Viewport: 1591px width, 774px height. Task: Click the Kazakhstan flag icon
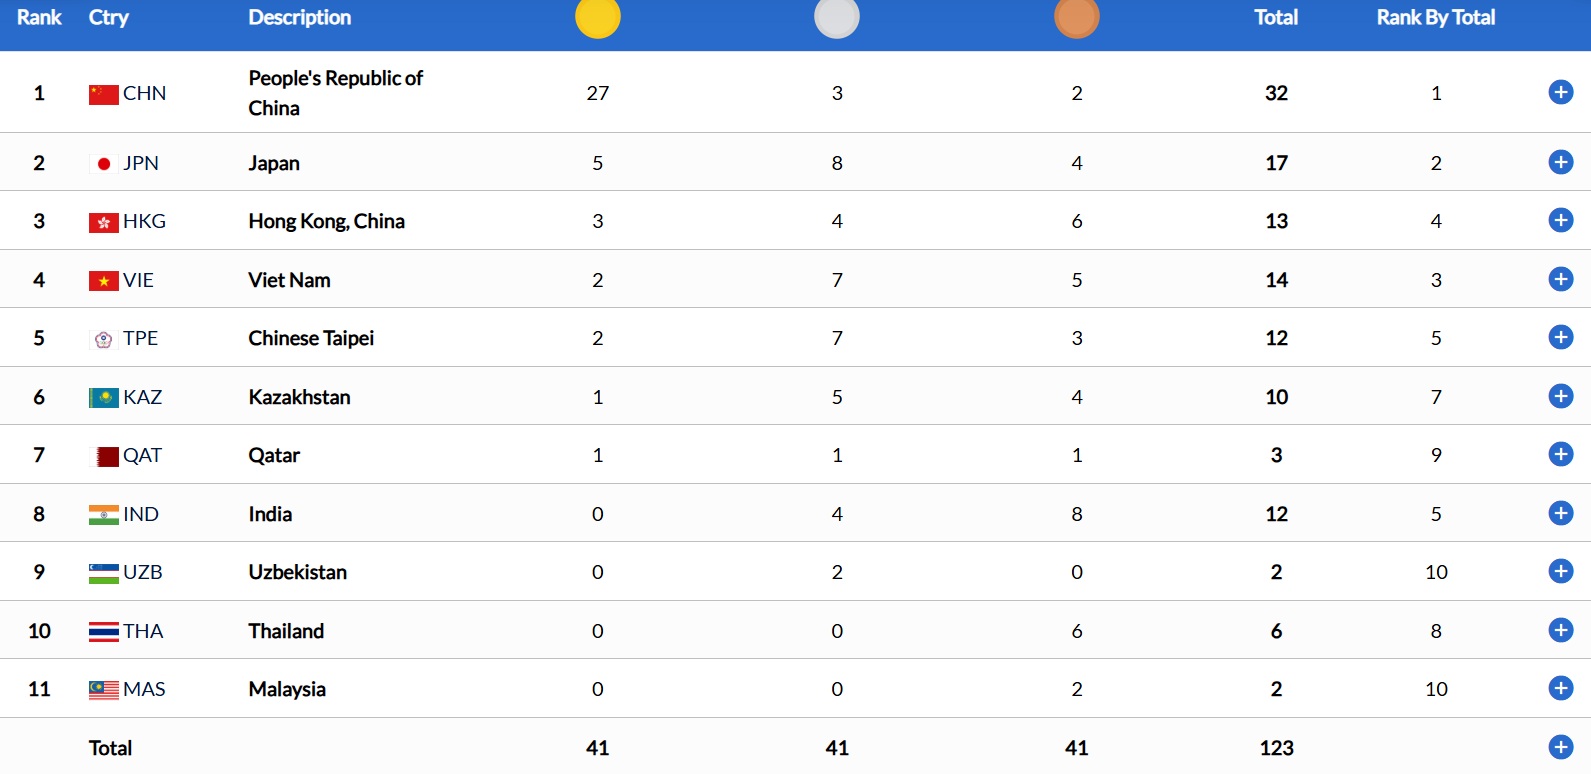104,398
